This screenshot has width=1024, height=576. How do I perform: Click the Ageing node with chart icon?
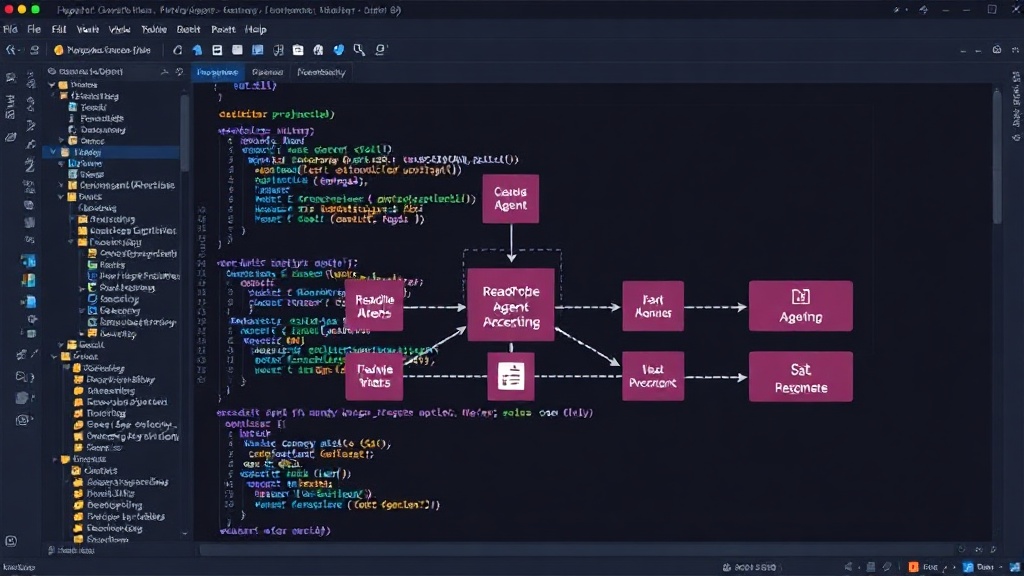pos(801,306)
